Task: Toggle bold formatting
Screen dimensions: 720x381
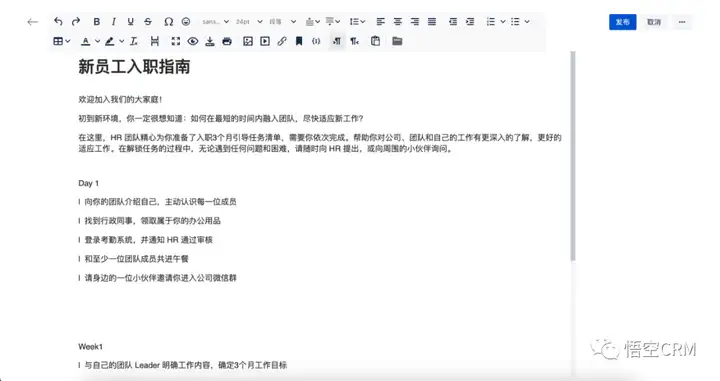Action: pos(96,22)
